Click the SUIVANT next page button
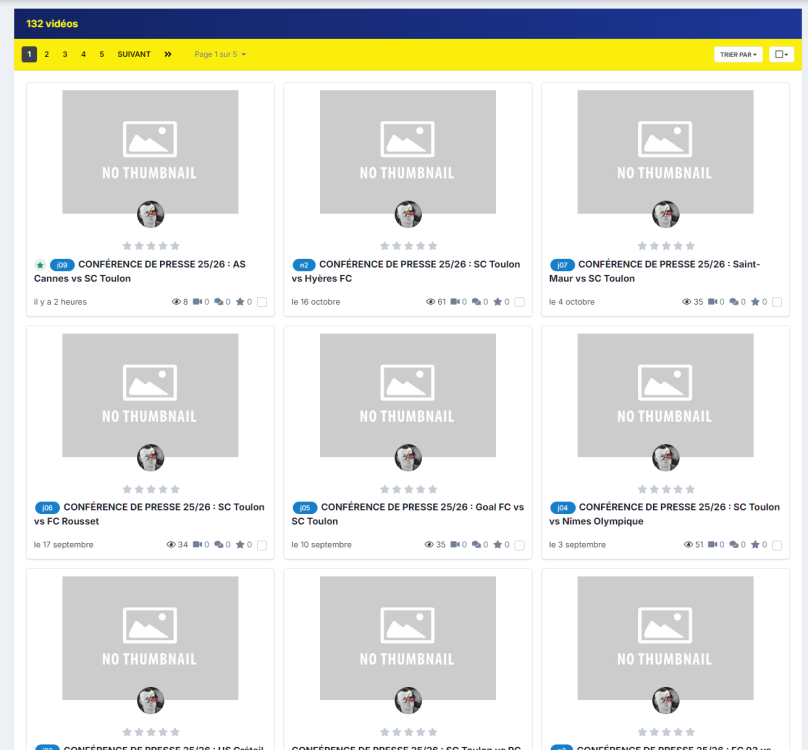Screen dimensions: 808x750 [x=134, y=54]
